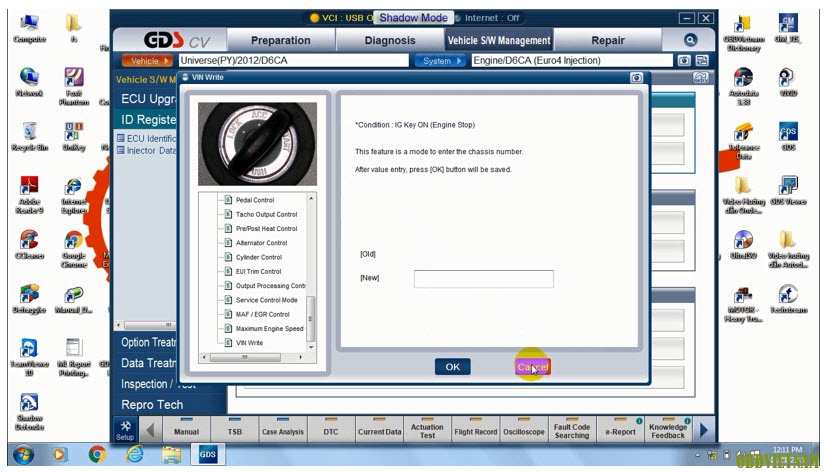Open Oscilloscope in bottom toolbar

(524, 430)
